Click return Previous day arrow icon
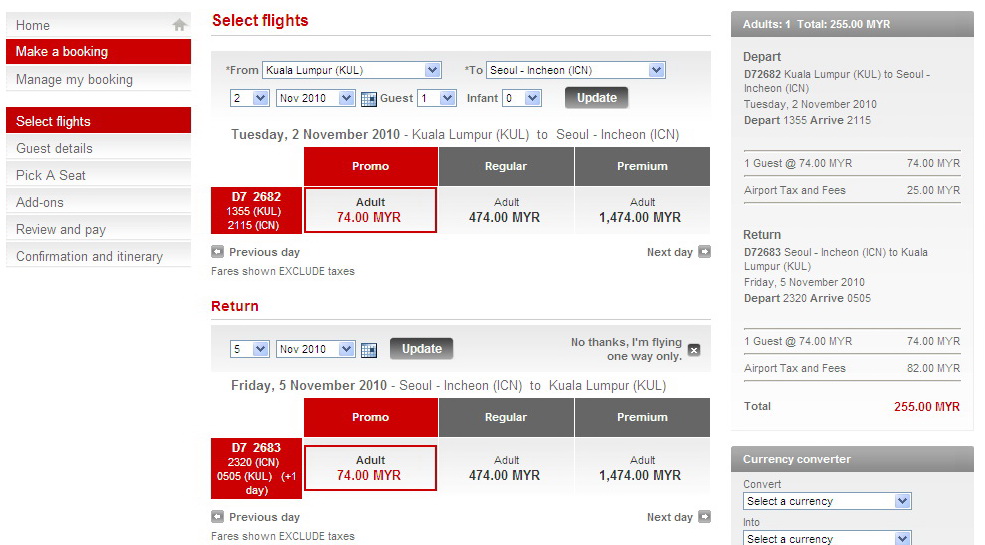The image size is (985, 545). [217, 517]
